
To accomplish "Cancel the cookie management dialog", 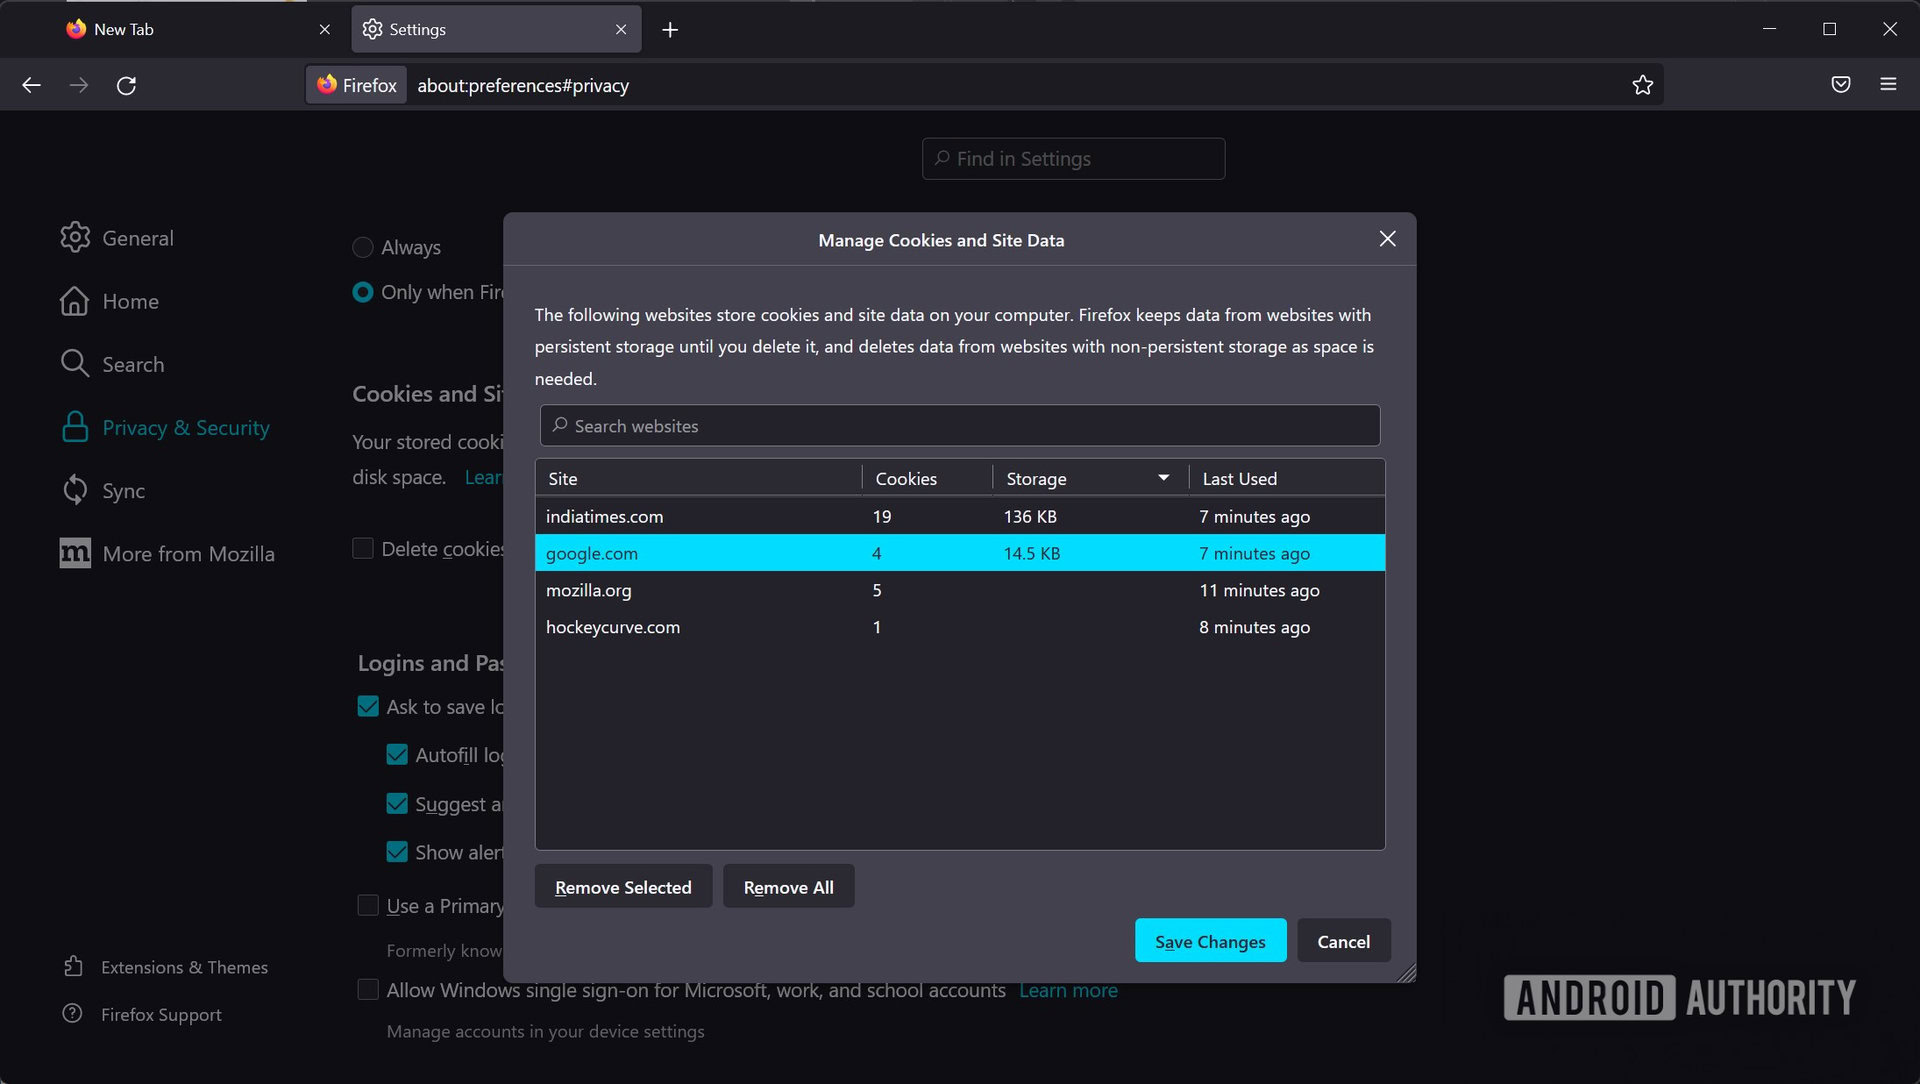I will pyautogui.click(x=1343, y=940).
